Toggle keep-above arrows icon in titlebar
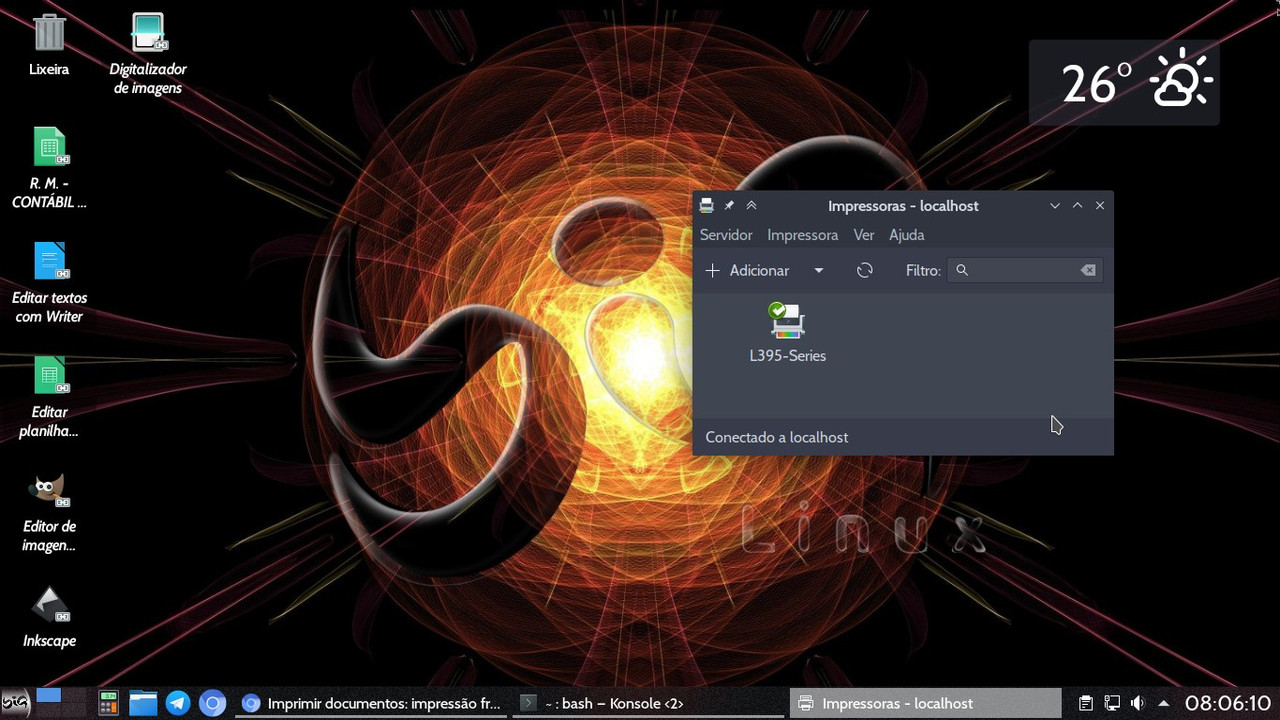The image size is (1280, 720). coord(751,205)
